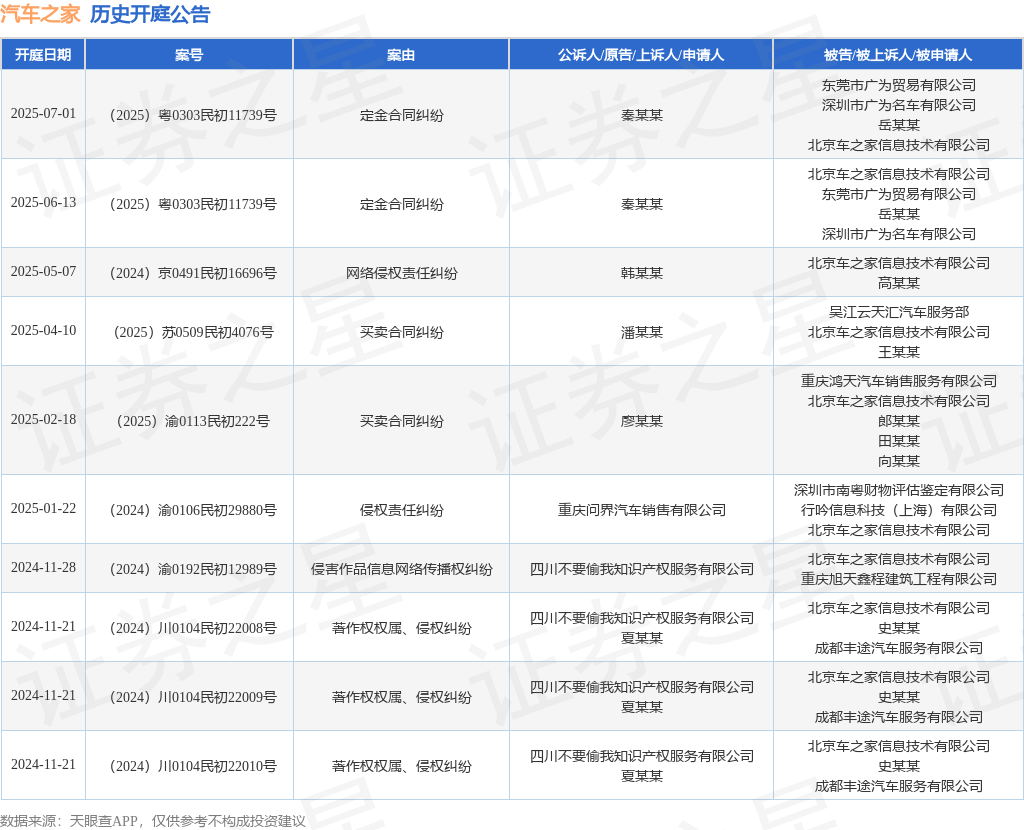Select the 被告/被上诉人/被申请人 header
The height and width of the screenshot is (830, 1024).
[898, 55]
